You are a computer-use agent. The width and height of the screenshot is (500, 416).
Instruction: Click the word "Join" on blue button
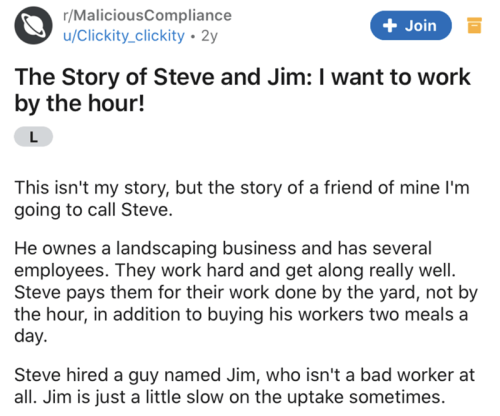pos(421,26)
